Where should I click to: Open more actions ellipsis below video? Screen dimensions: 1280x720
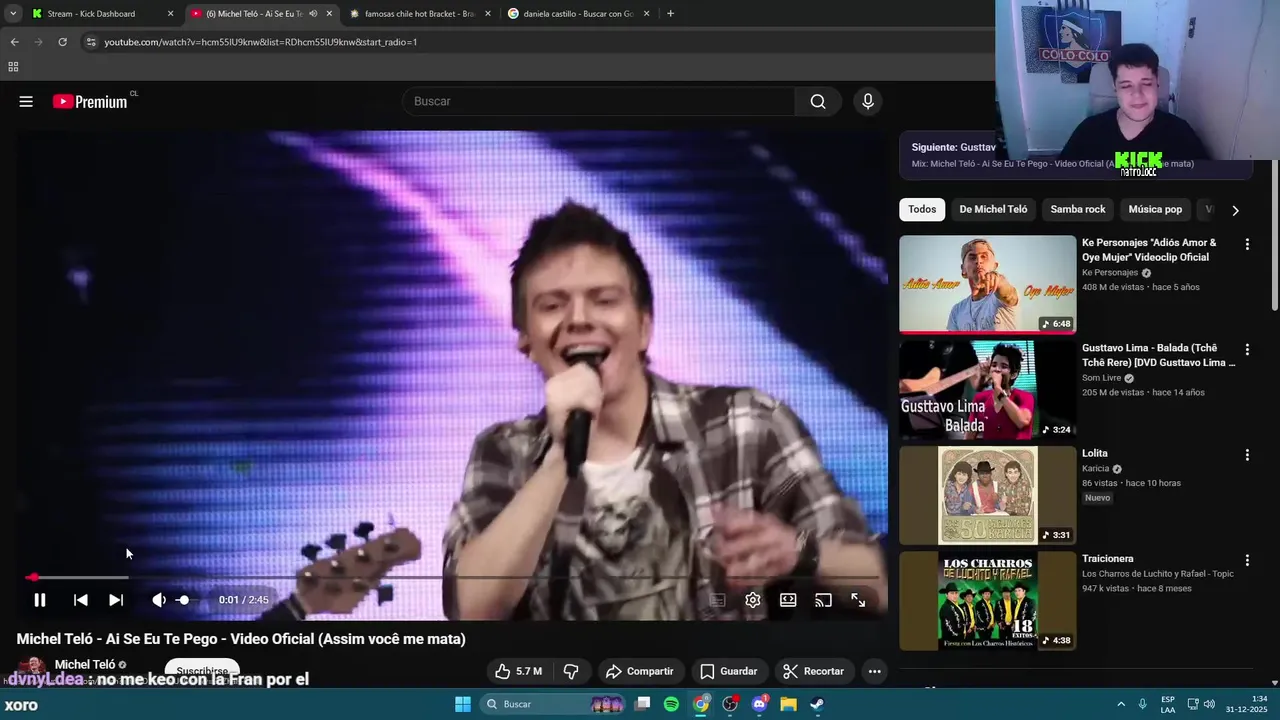point(874,671)
